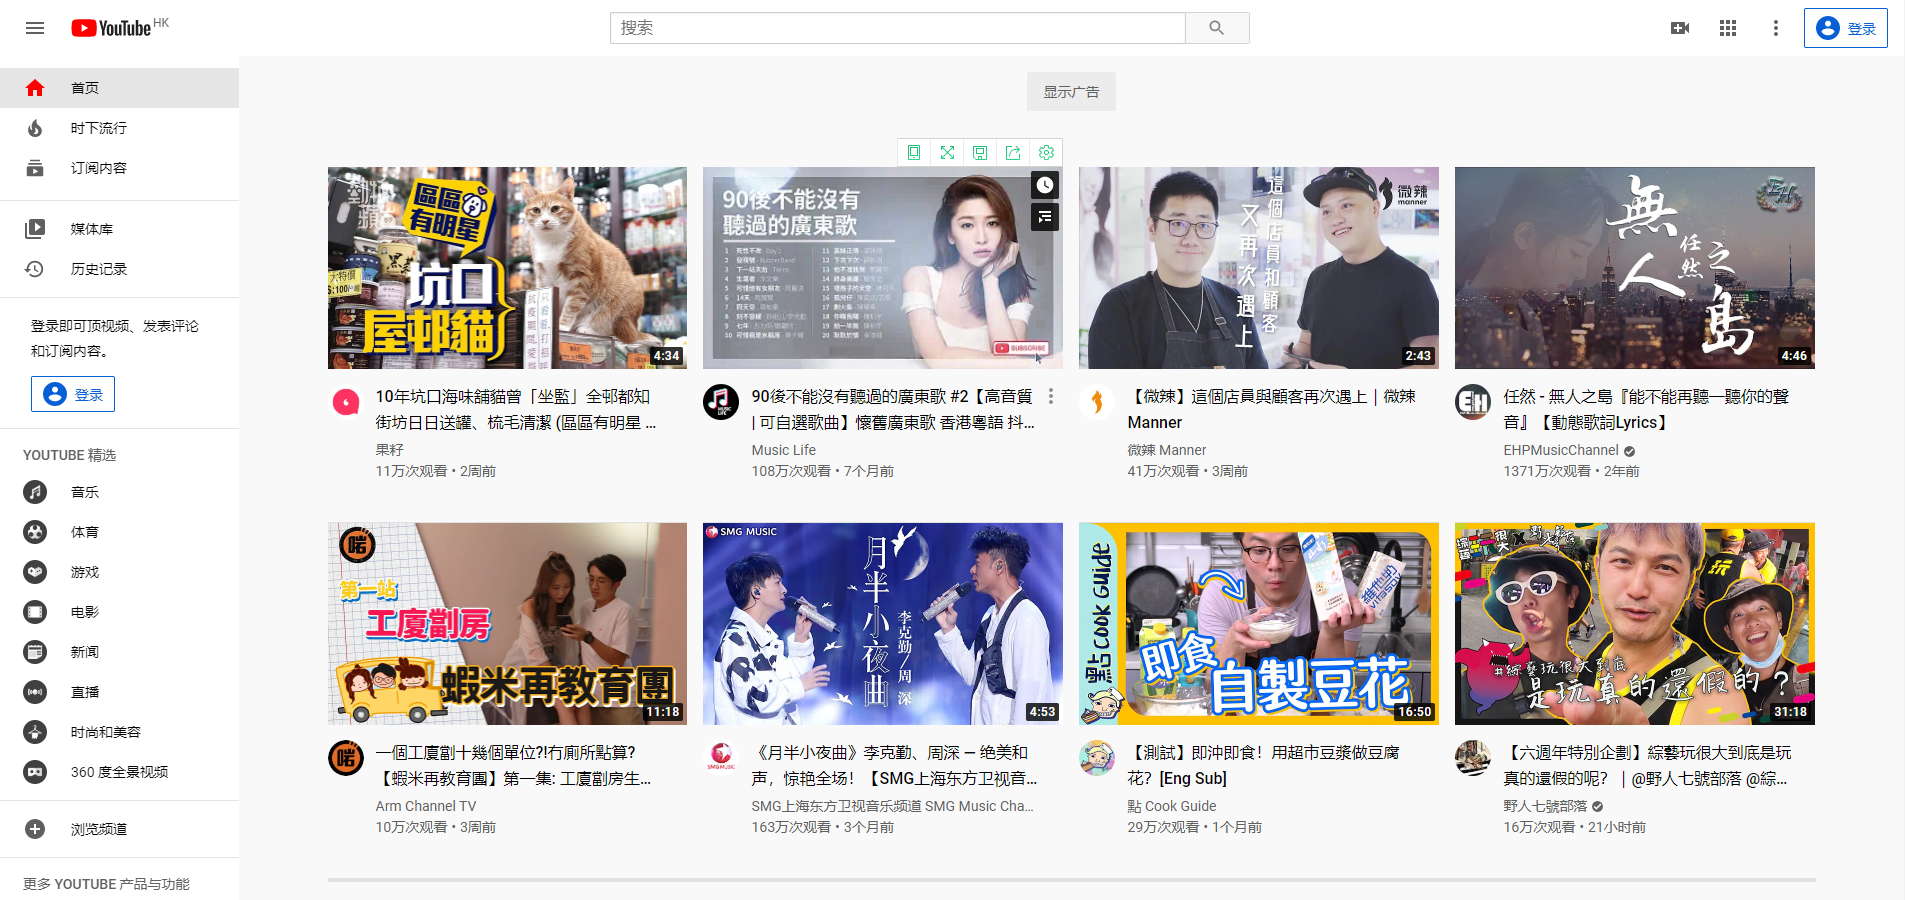The image size is (1905, 900).
Task: Toggle mobile view in the green toolbar
Action: pos(913,152)
